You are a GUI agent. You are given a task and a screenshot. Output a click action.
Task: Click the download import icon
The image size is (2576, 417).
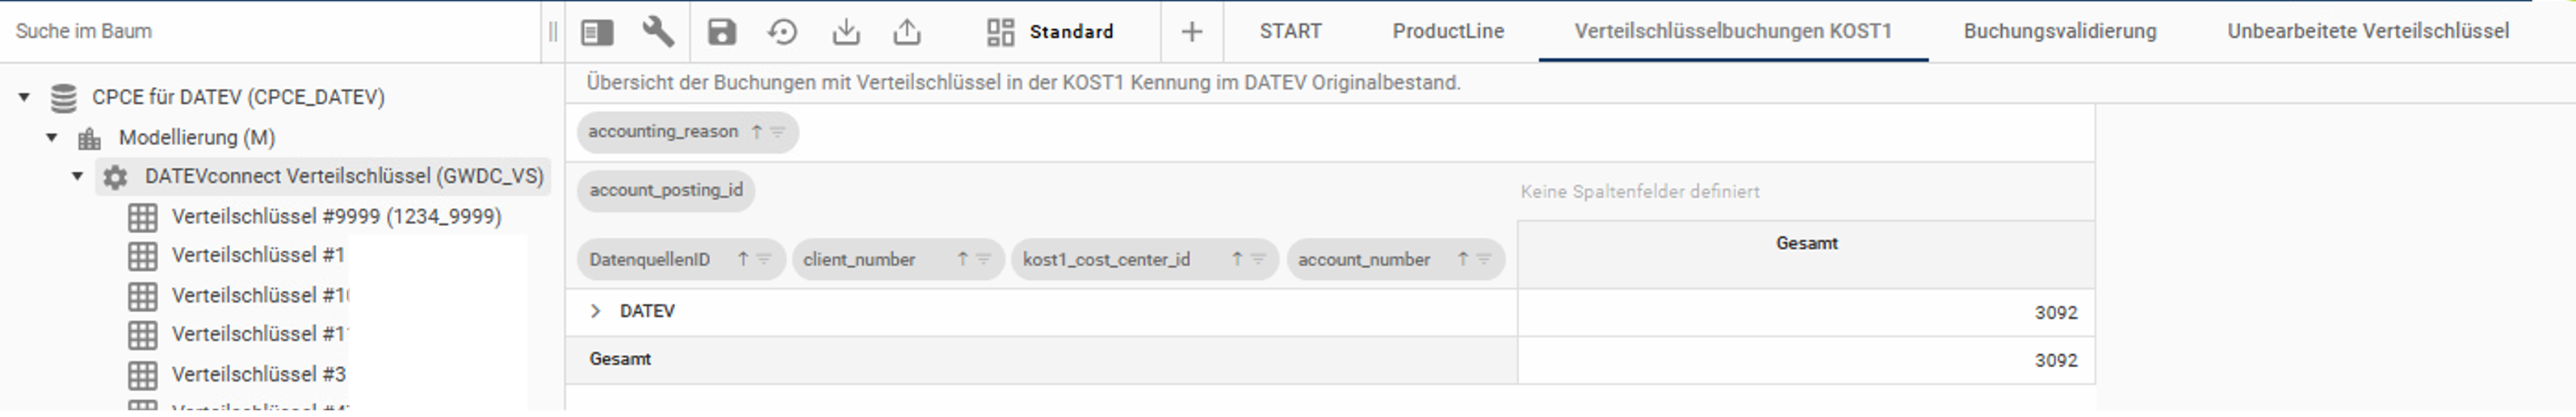coord(846,32)
